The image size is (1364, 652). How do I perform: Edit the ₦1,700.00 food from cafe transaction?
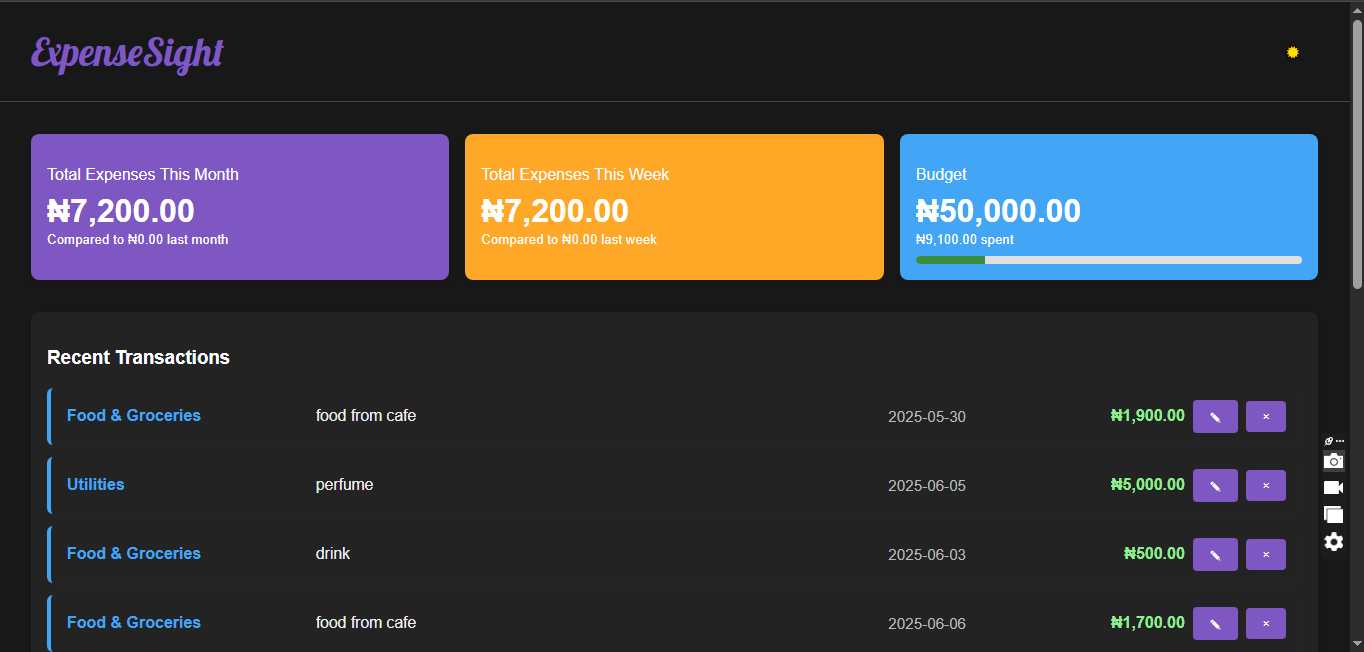[1215, 624]
